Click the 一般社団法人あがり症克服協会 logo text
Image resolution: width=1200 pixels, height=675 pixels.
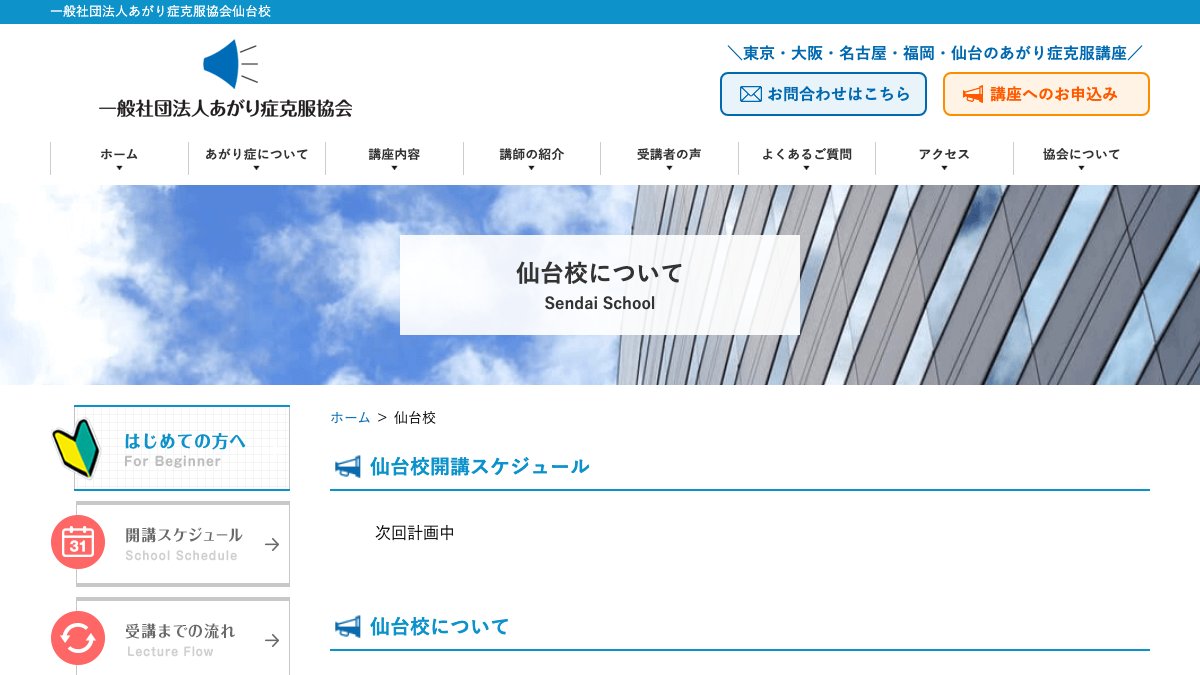coord(226,109)
